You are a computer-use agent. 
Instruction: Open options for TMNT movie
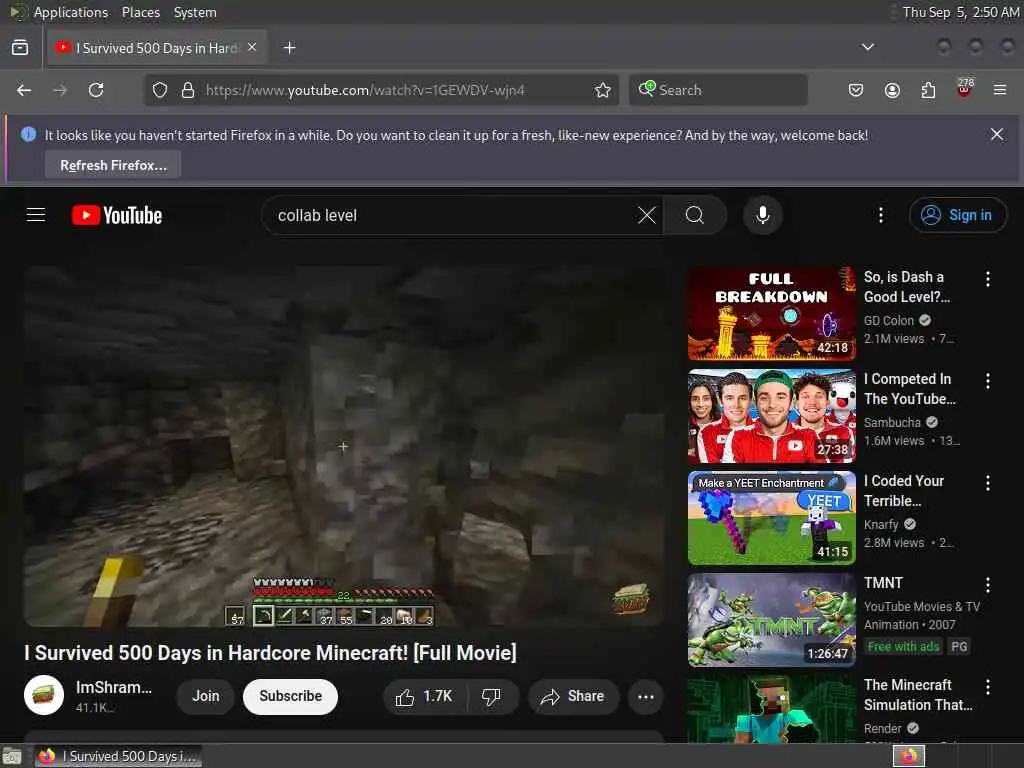coord(988,584)
